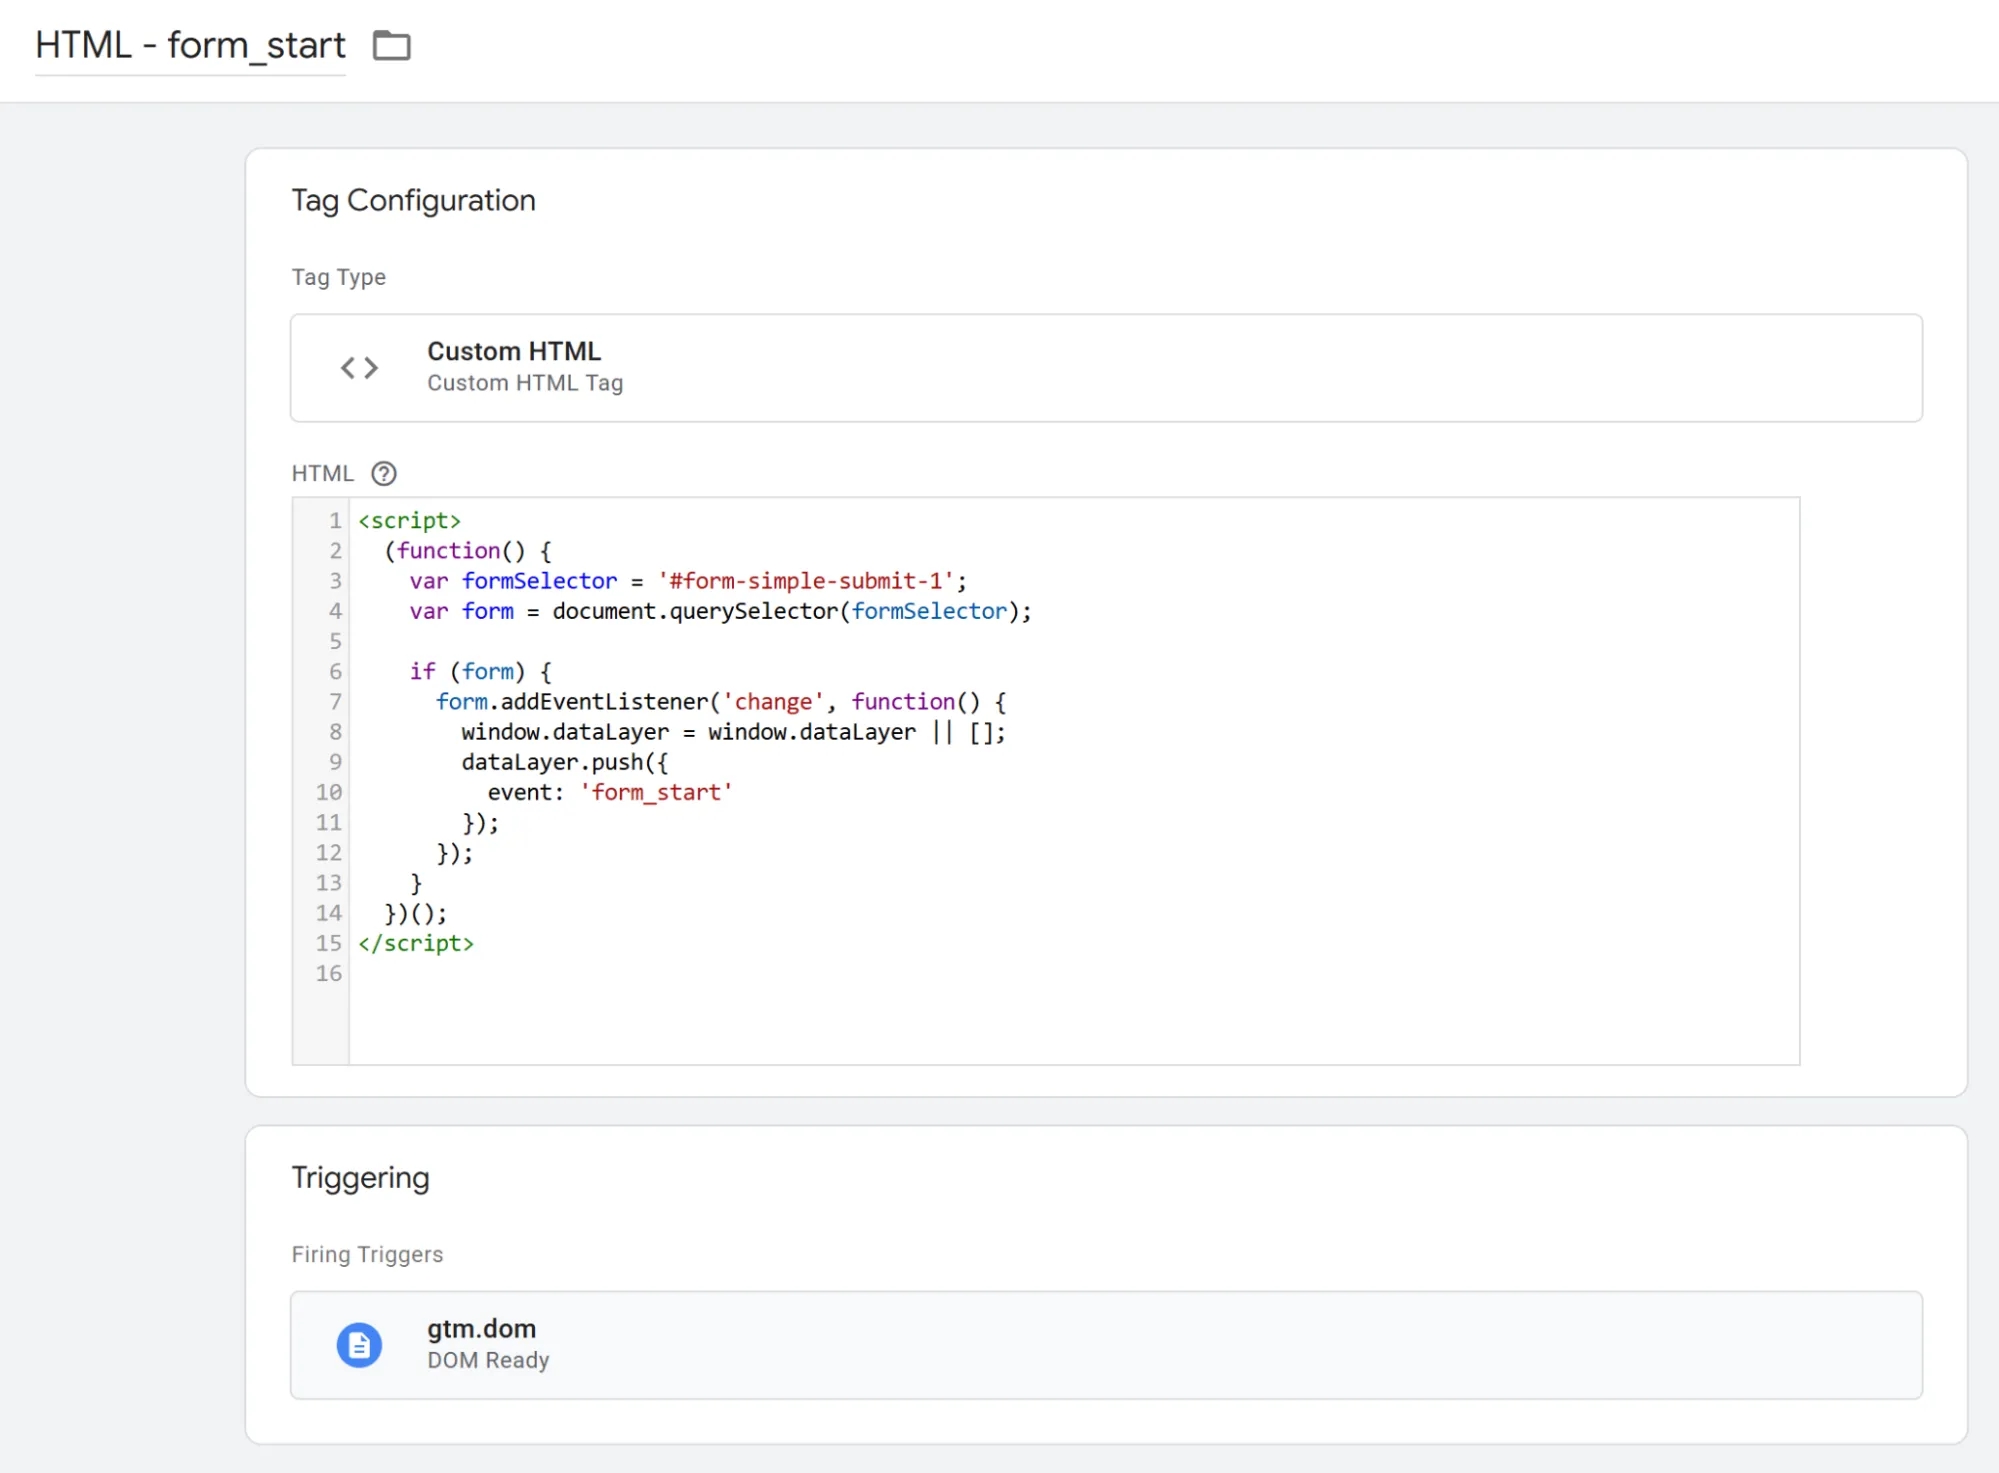Click the 'form_start' event string

656,792
